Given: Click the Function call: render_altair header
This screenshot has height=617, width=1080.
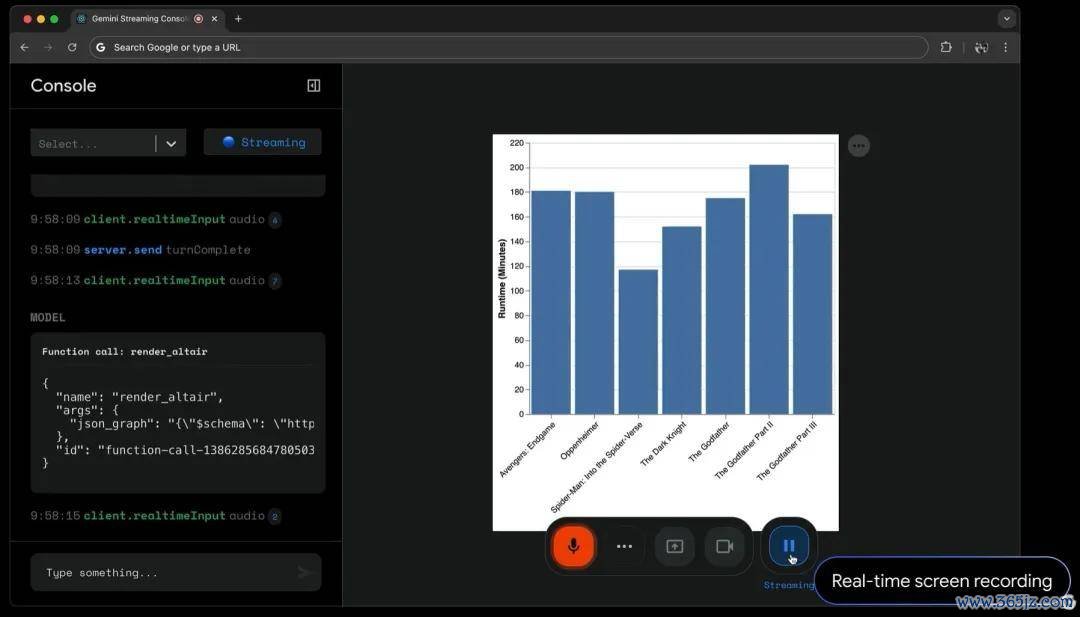Looking at the screenshot, I should (125, 351).
